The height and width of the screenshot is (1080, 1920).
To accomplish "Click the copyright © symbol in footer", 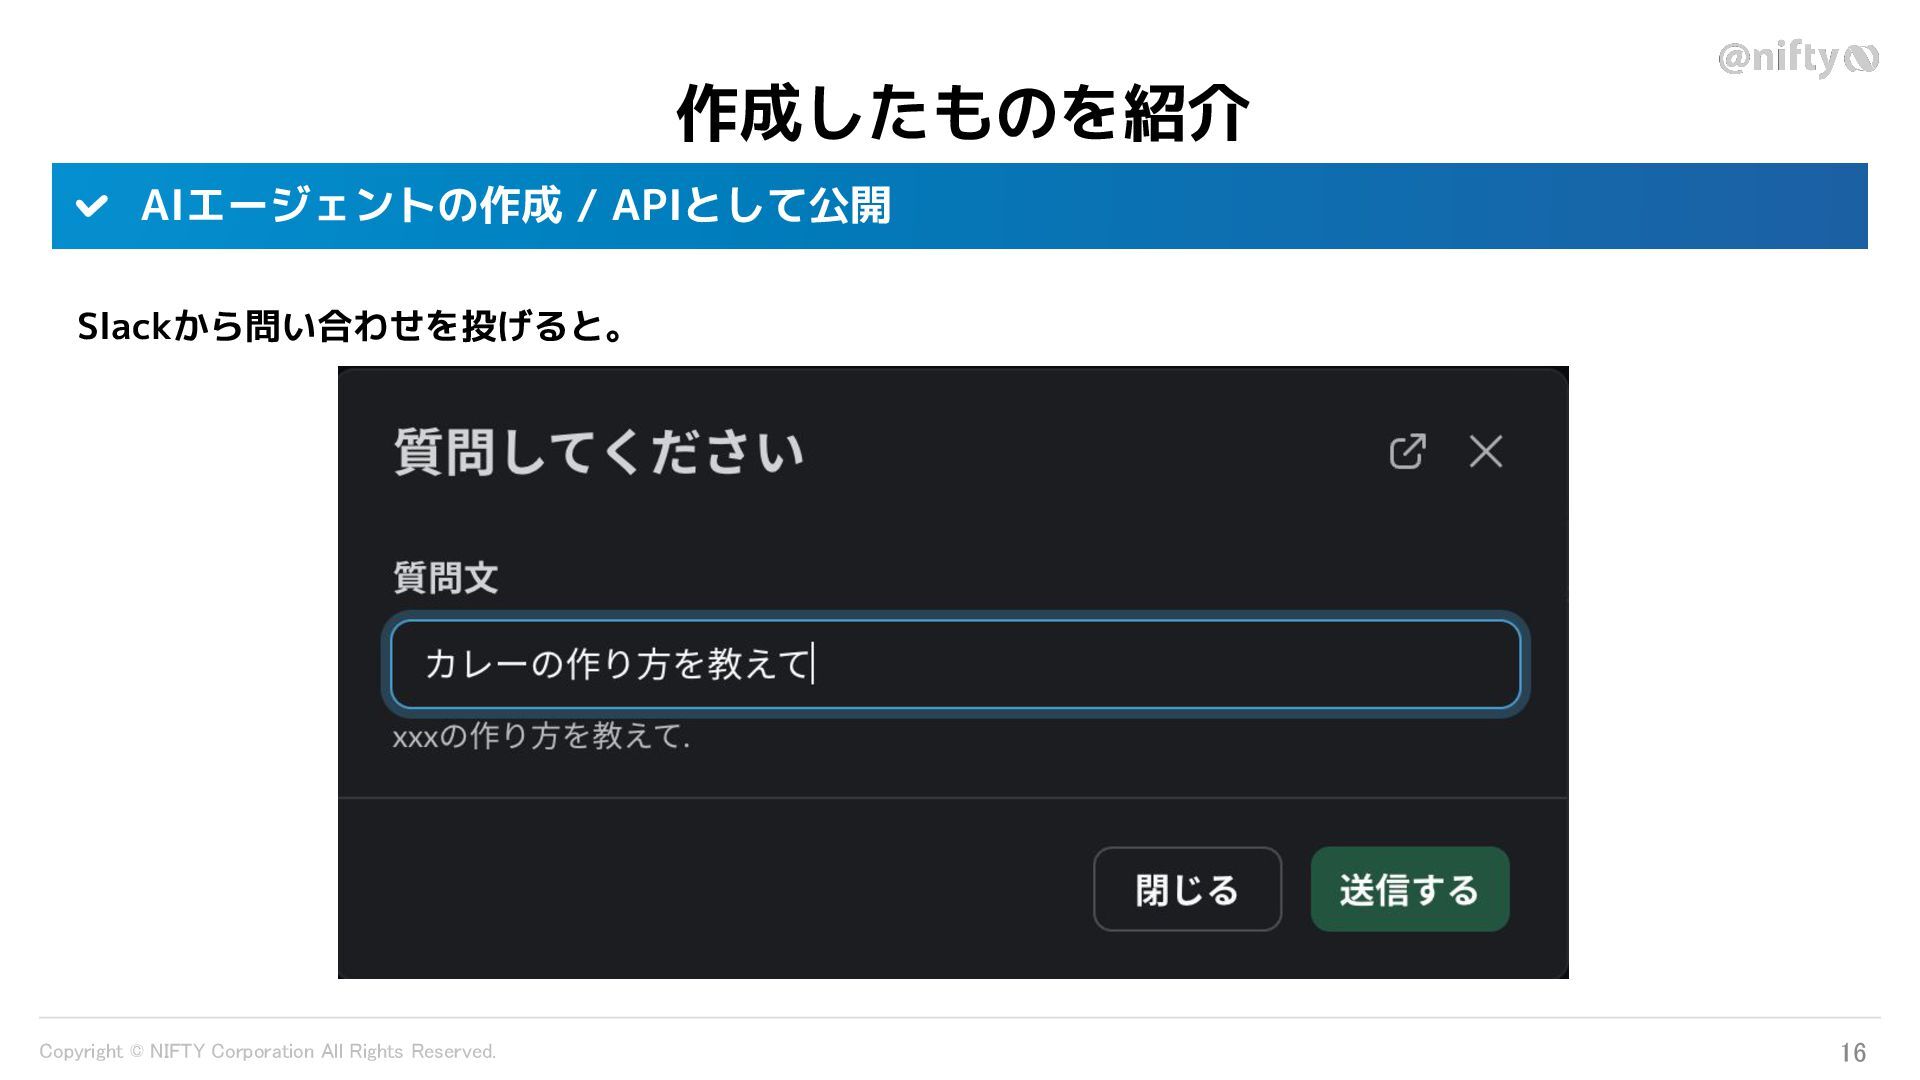I will [x=137, y=1052].
